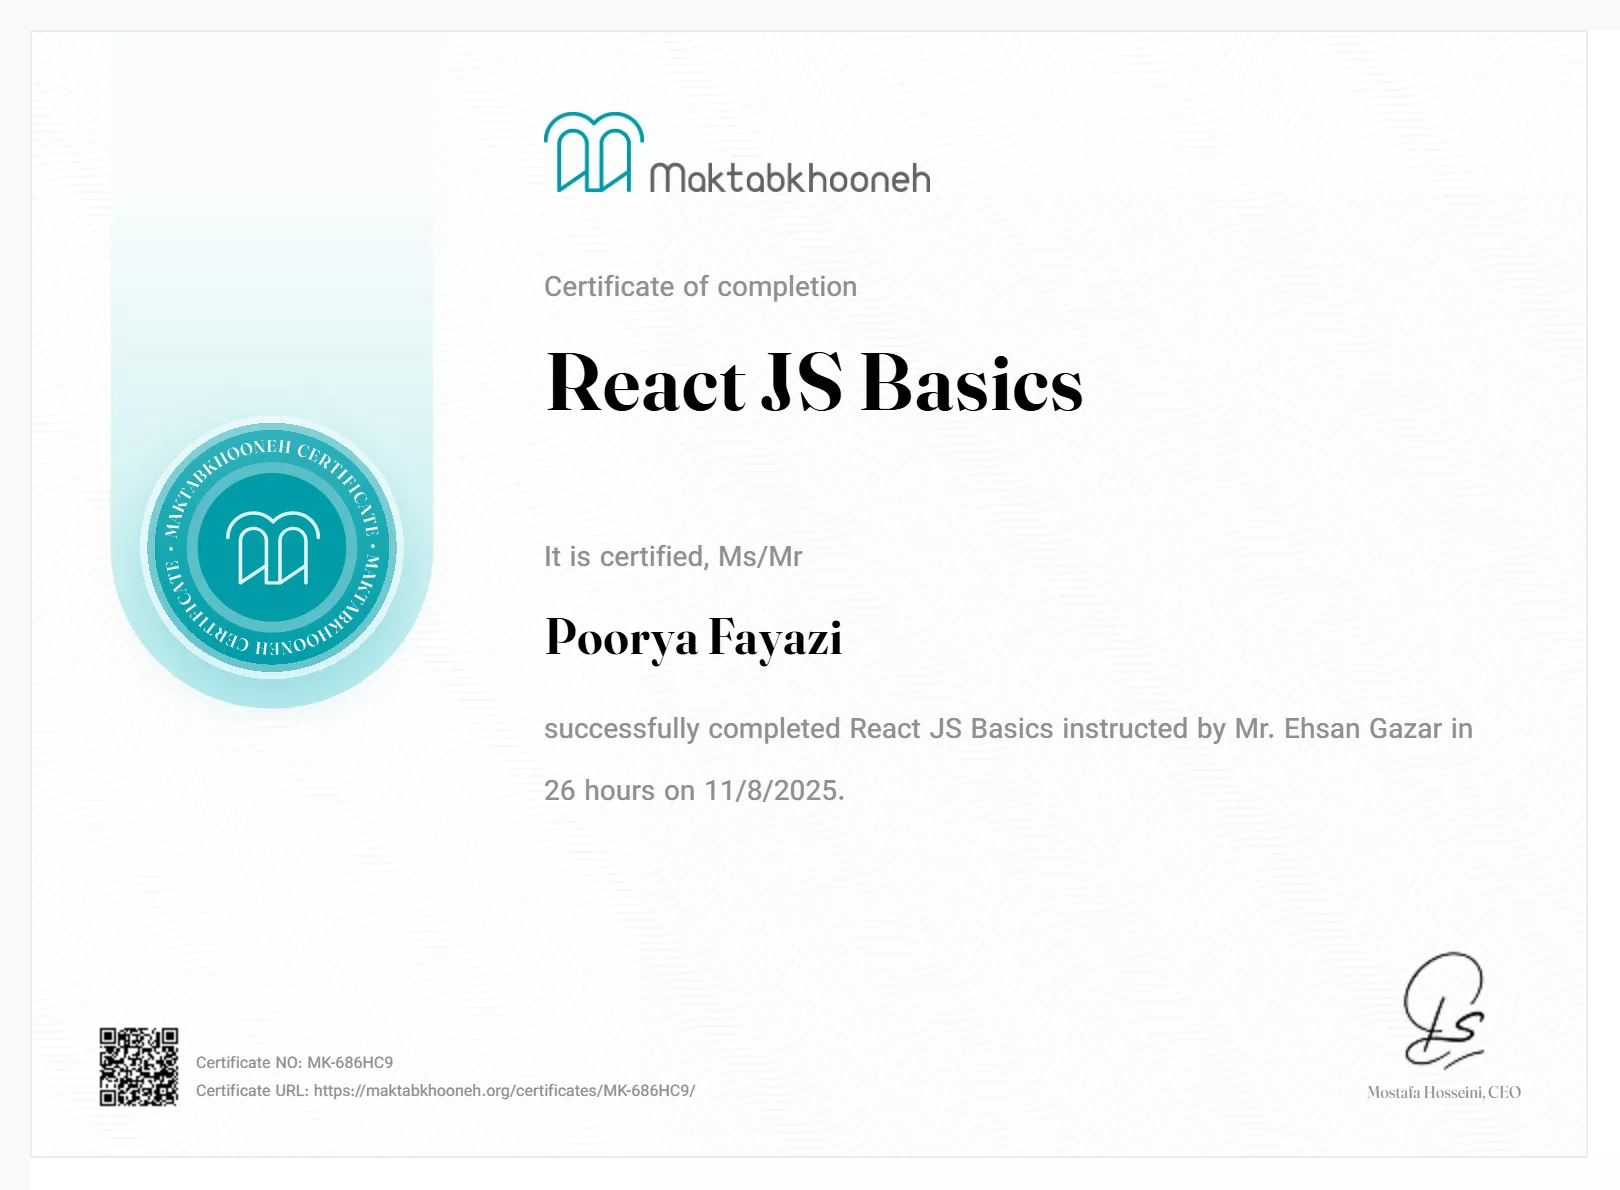Click the "Certificate URL:" label
The image size is (1620, 1190).
point(252,1091)
